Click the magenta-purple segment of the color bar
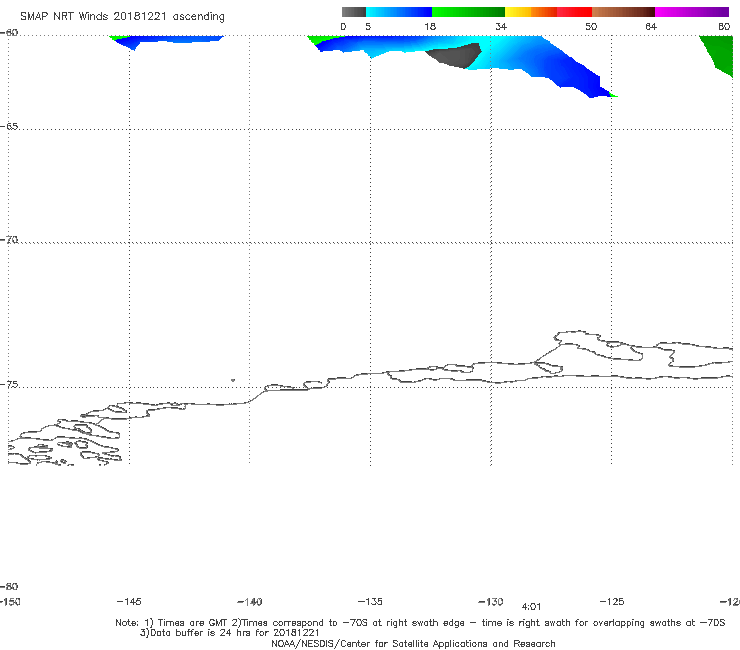Image resolution: width=740 pixels, height=650 pixels. click(x=692, y=12)
